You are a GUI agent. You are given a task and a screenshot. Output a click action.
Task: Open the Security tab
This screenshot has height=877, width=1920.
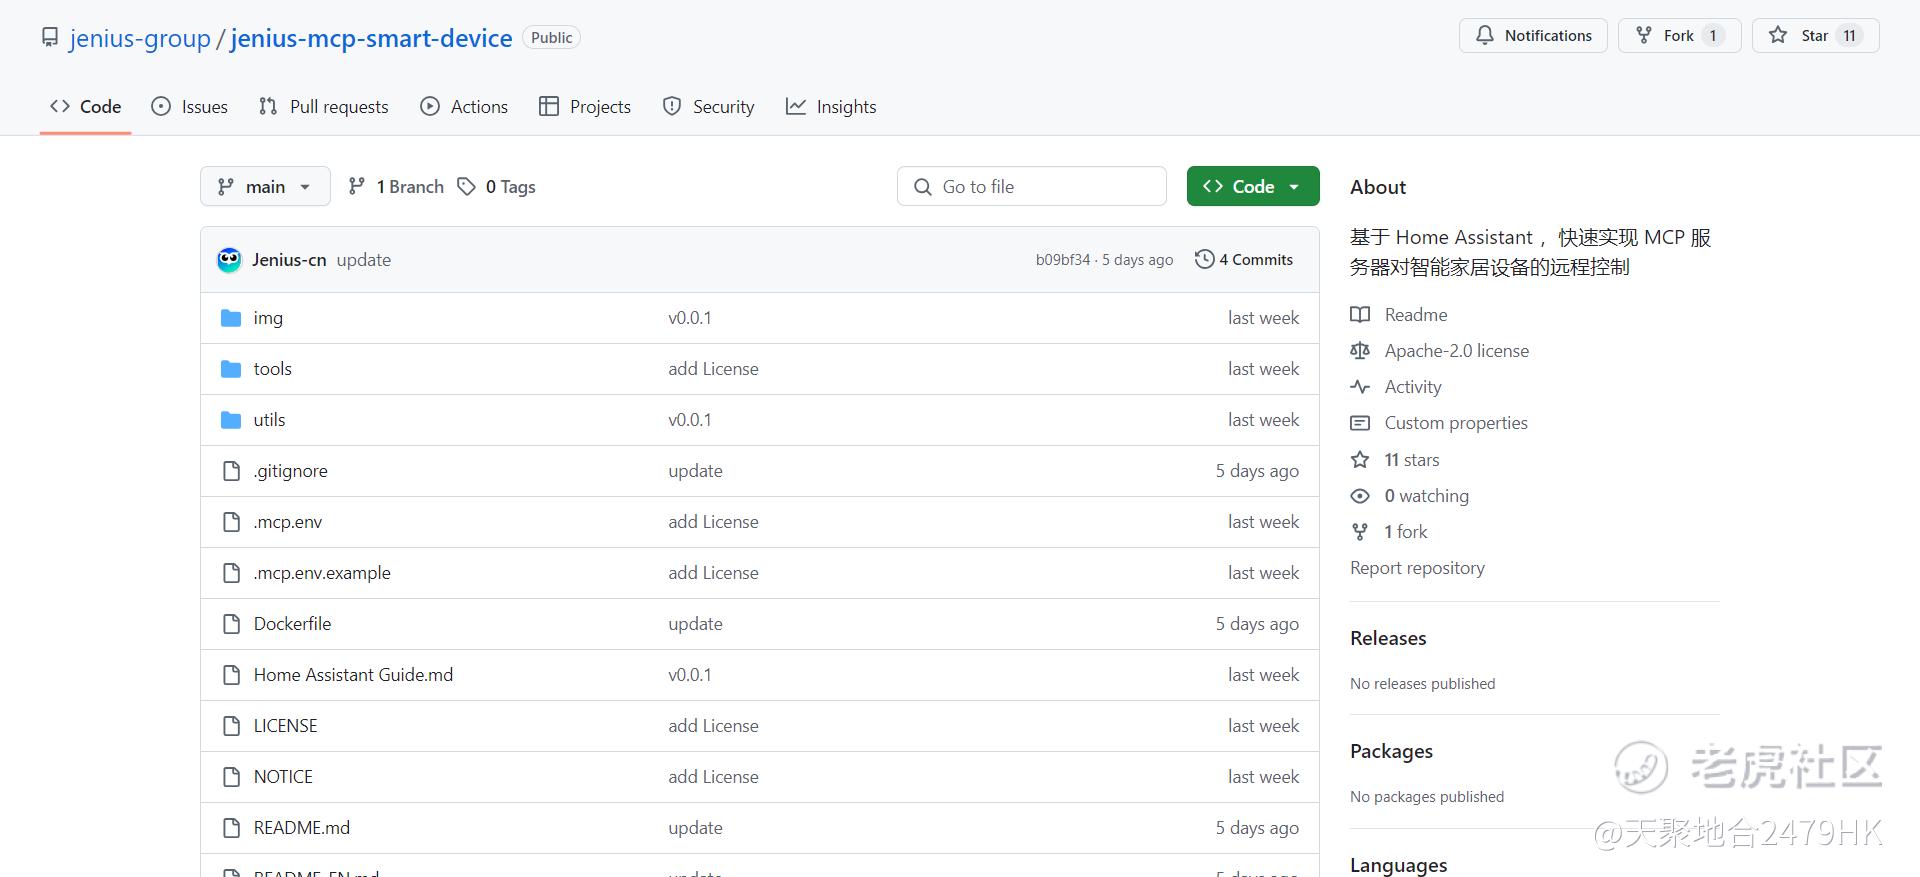tap(708, 107)
